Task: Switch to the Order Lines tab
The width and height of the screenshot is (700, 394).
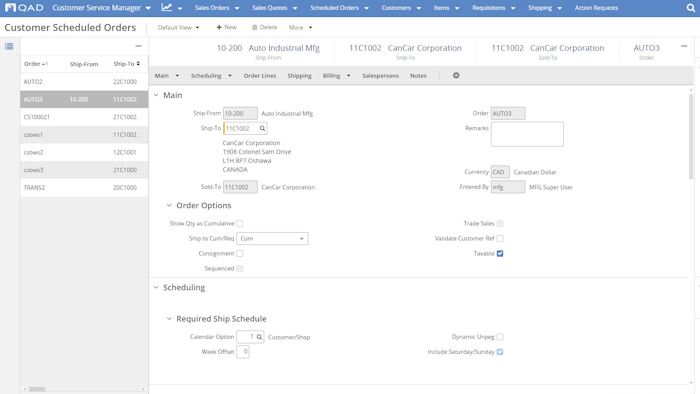Action: [x=260, y=76]
